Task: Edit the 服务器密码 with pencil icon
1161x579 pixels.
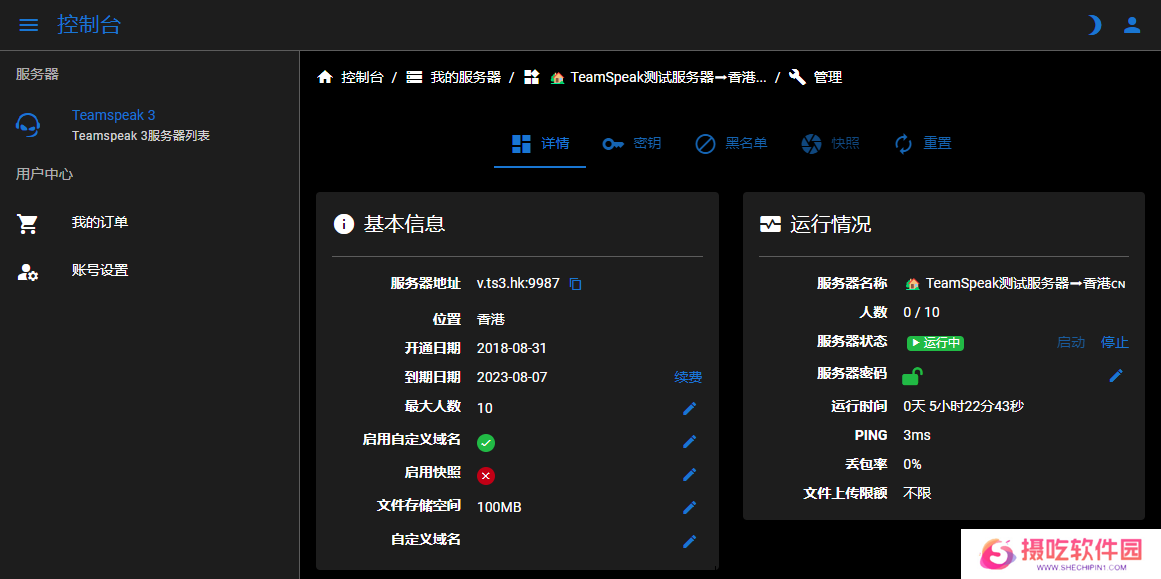Action: point(1116,375)
